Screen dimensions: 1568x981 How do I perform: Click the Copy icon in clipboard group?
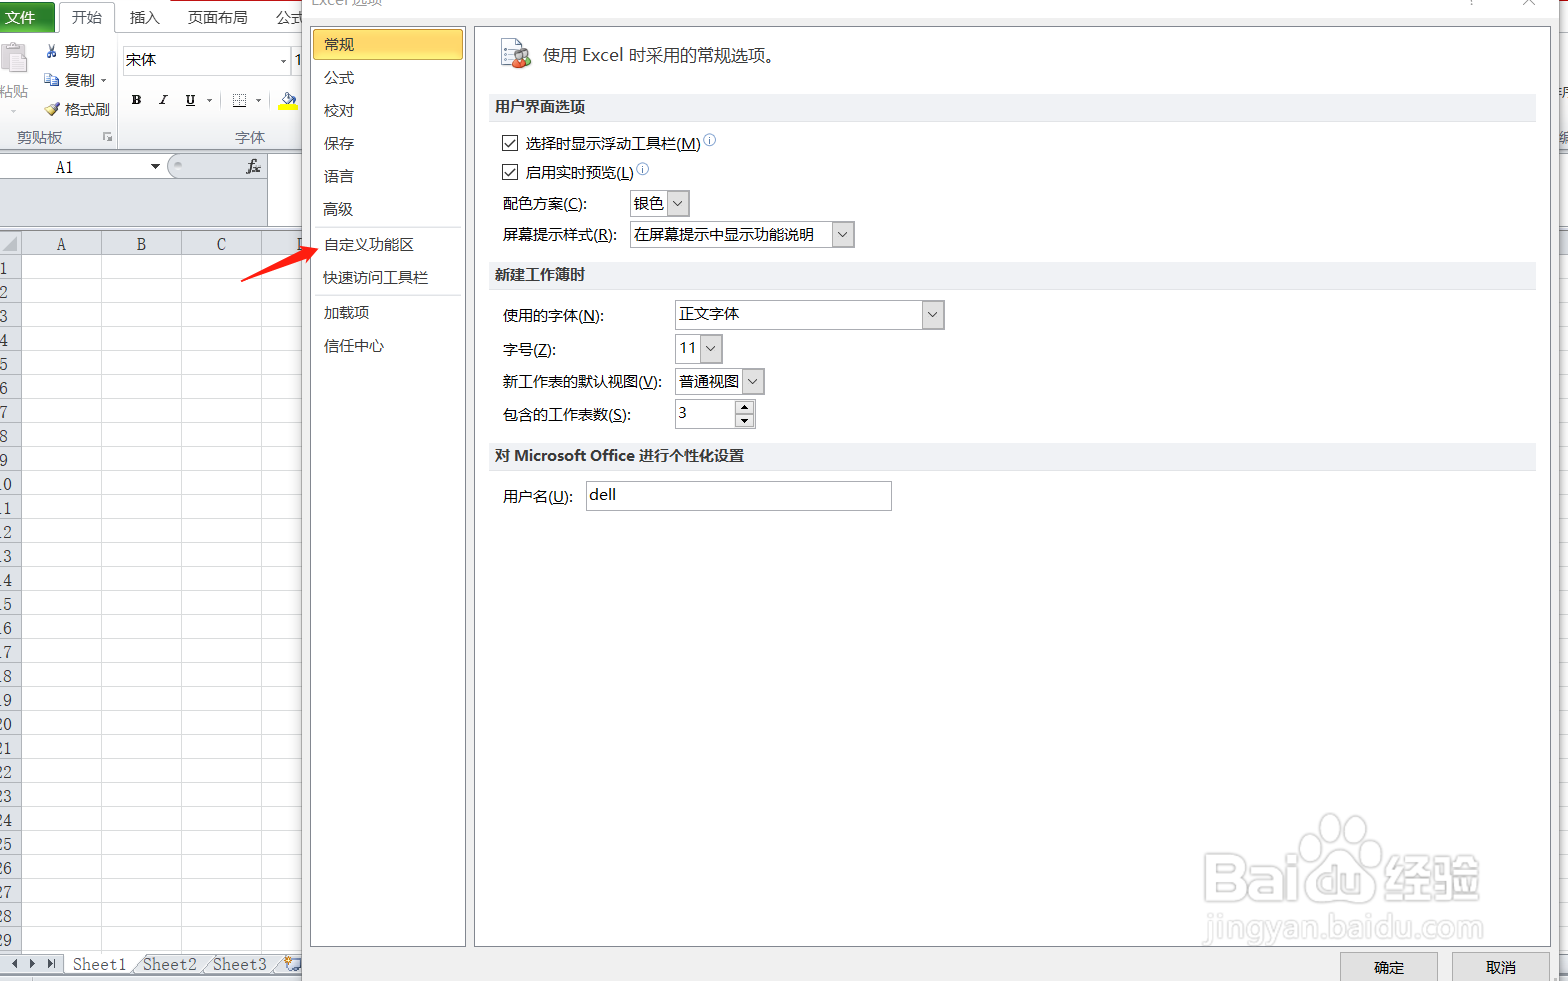[52, 80]
